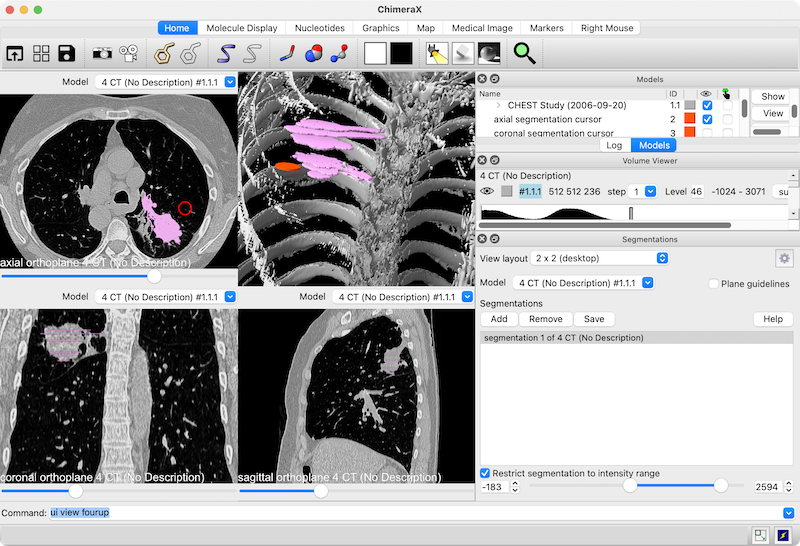This screenshot has width=800, height=546.
Task: Switch to the Log tab
Action: tap(614, 145)
